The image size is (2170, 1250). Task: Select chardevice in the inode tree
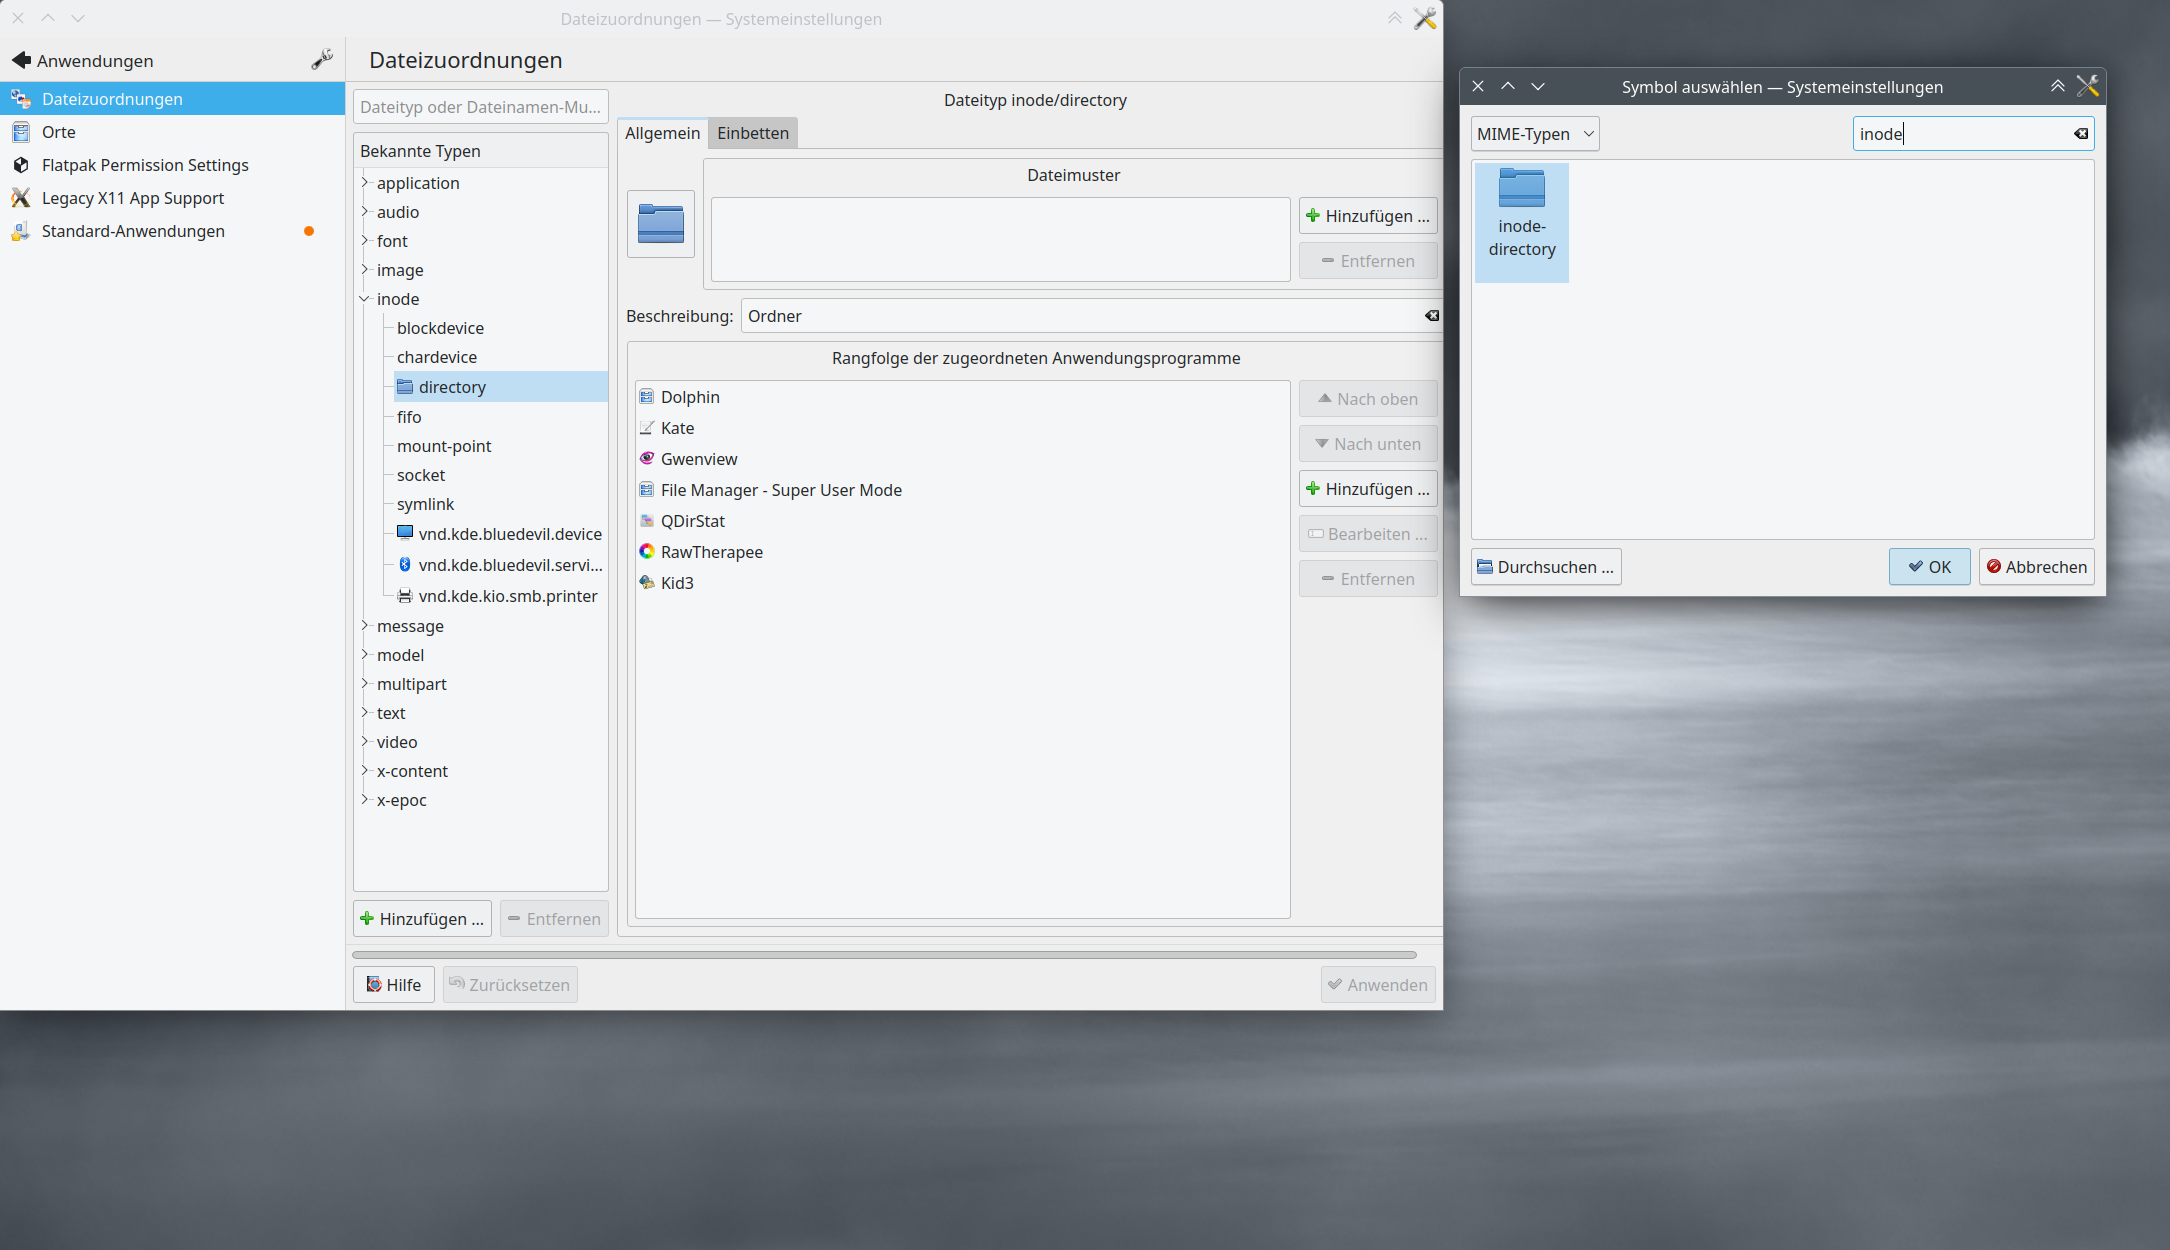pos(437,357)
